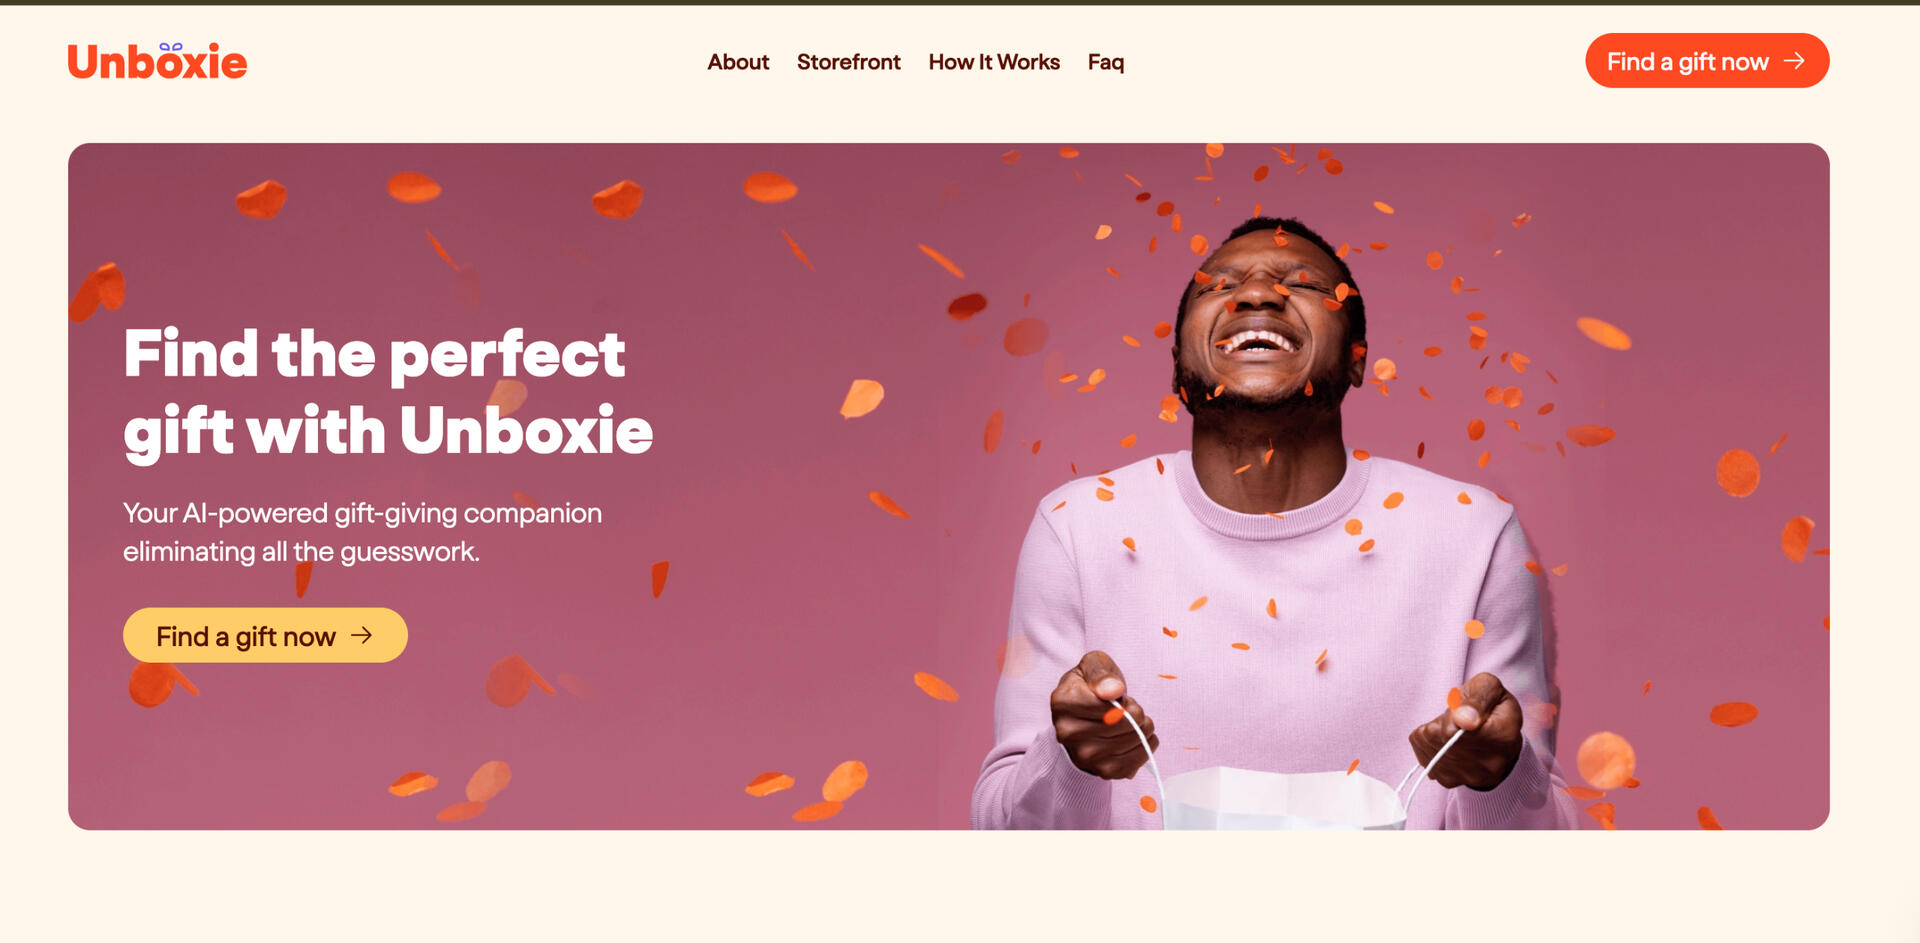Image resolution: width=1920 pixels, height=943 pixels.
Task: Open How It Works section
Action: (994, 62)
